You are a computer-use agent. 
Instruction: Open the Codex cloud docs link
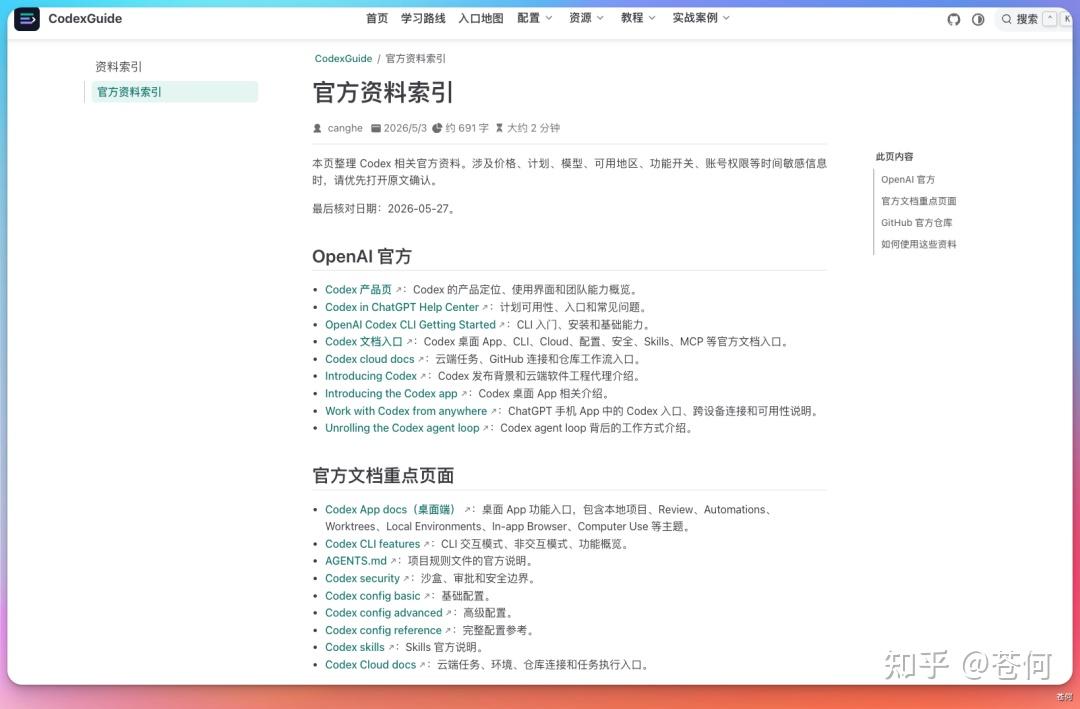369,359
